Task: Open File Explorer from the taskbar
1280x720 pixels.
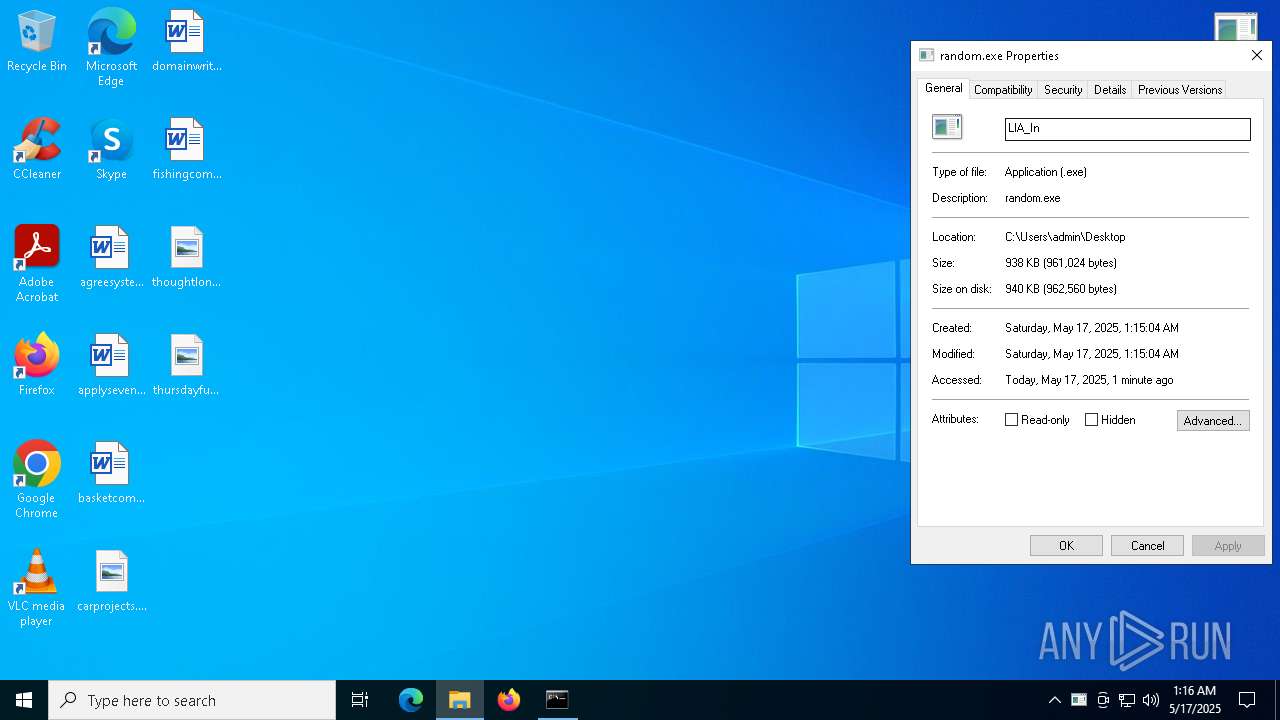Action: click(x=460, y=700)
